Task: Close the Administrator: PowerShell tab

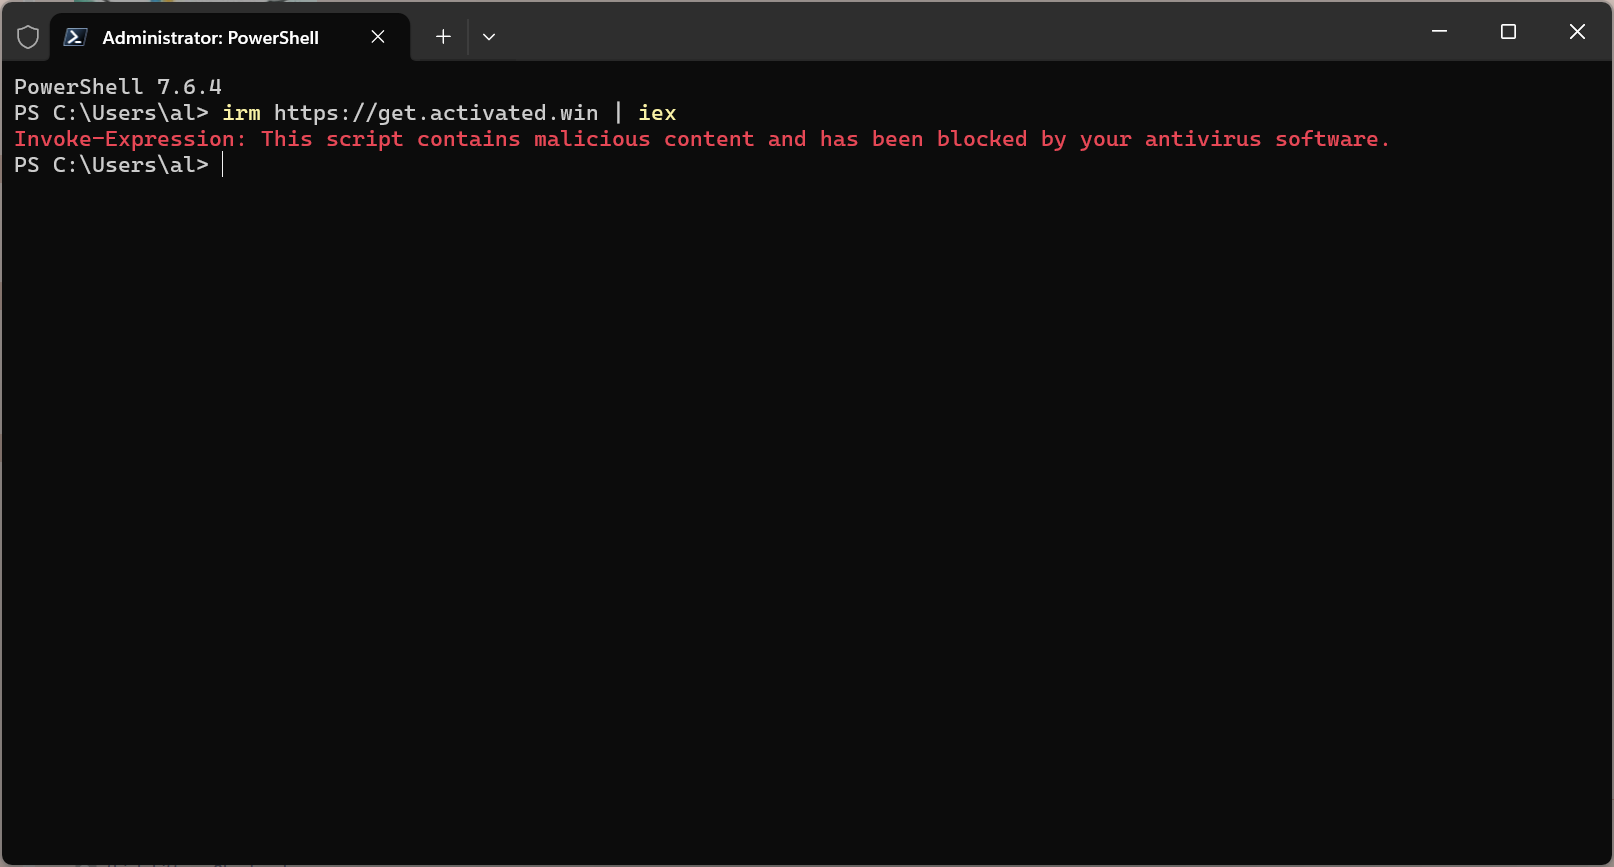Action: [378, 37]
